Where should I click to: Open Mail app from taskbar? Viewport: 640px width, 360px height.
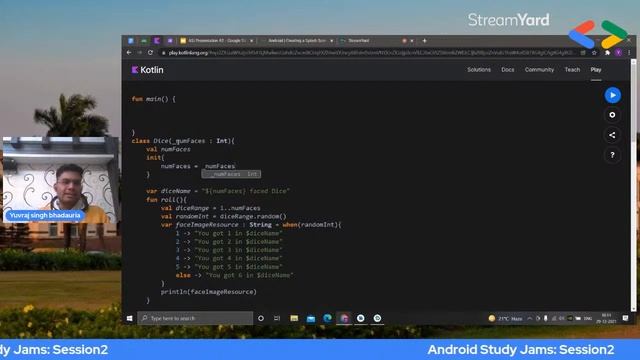point(311,318)
